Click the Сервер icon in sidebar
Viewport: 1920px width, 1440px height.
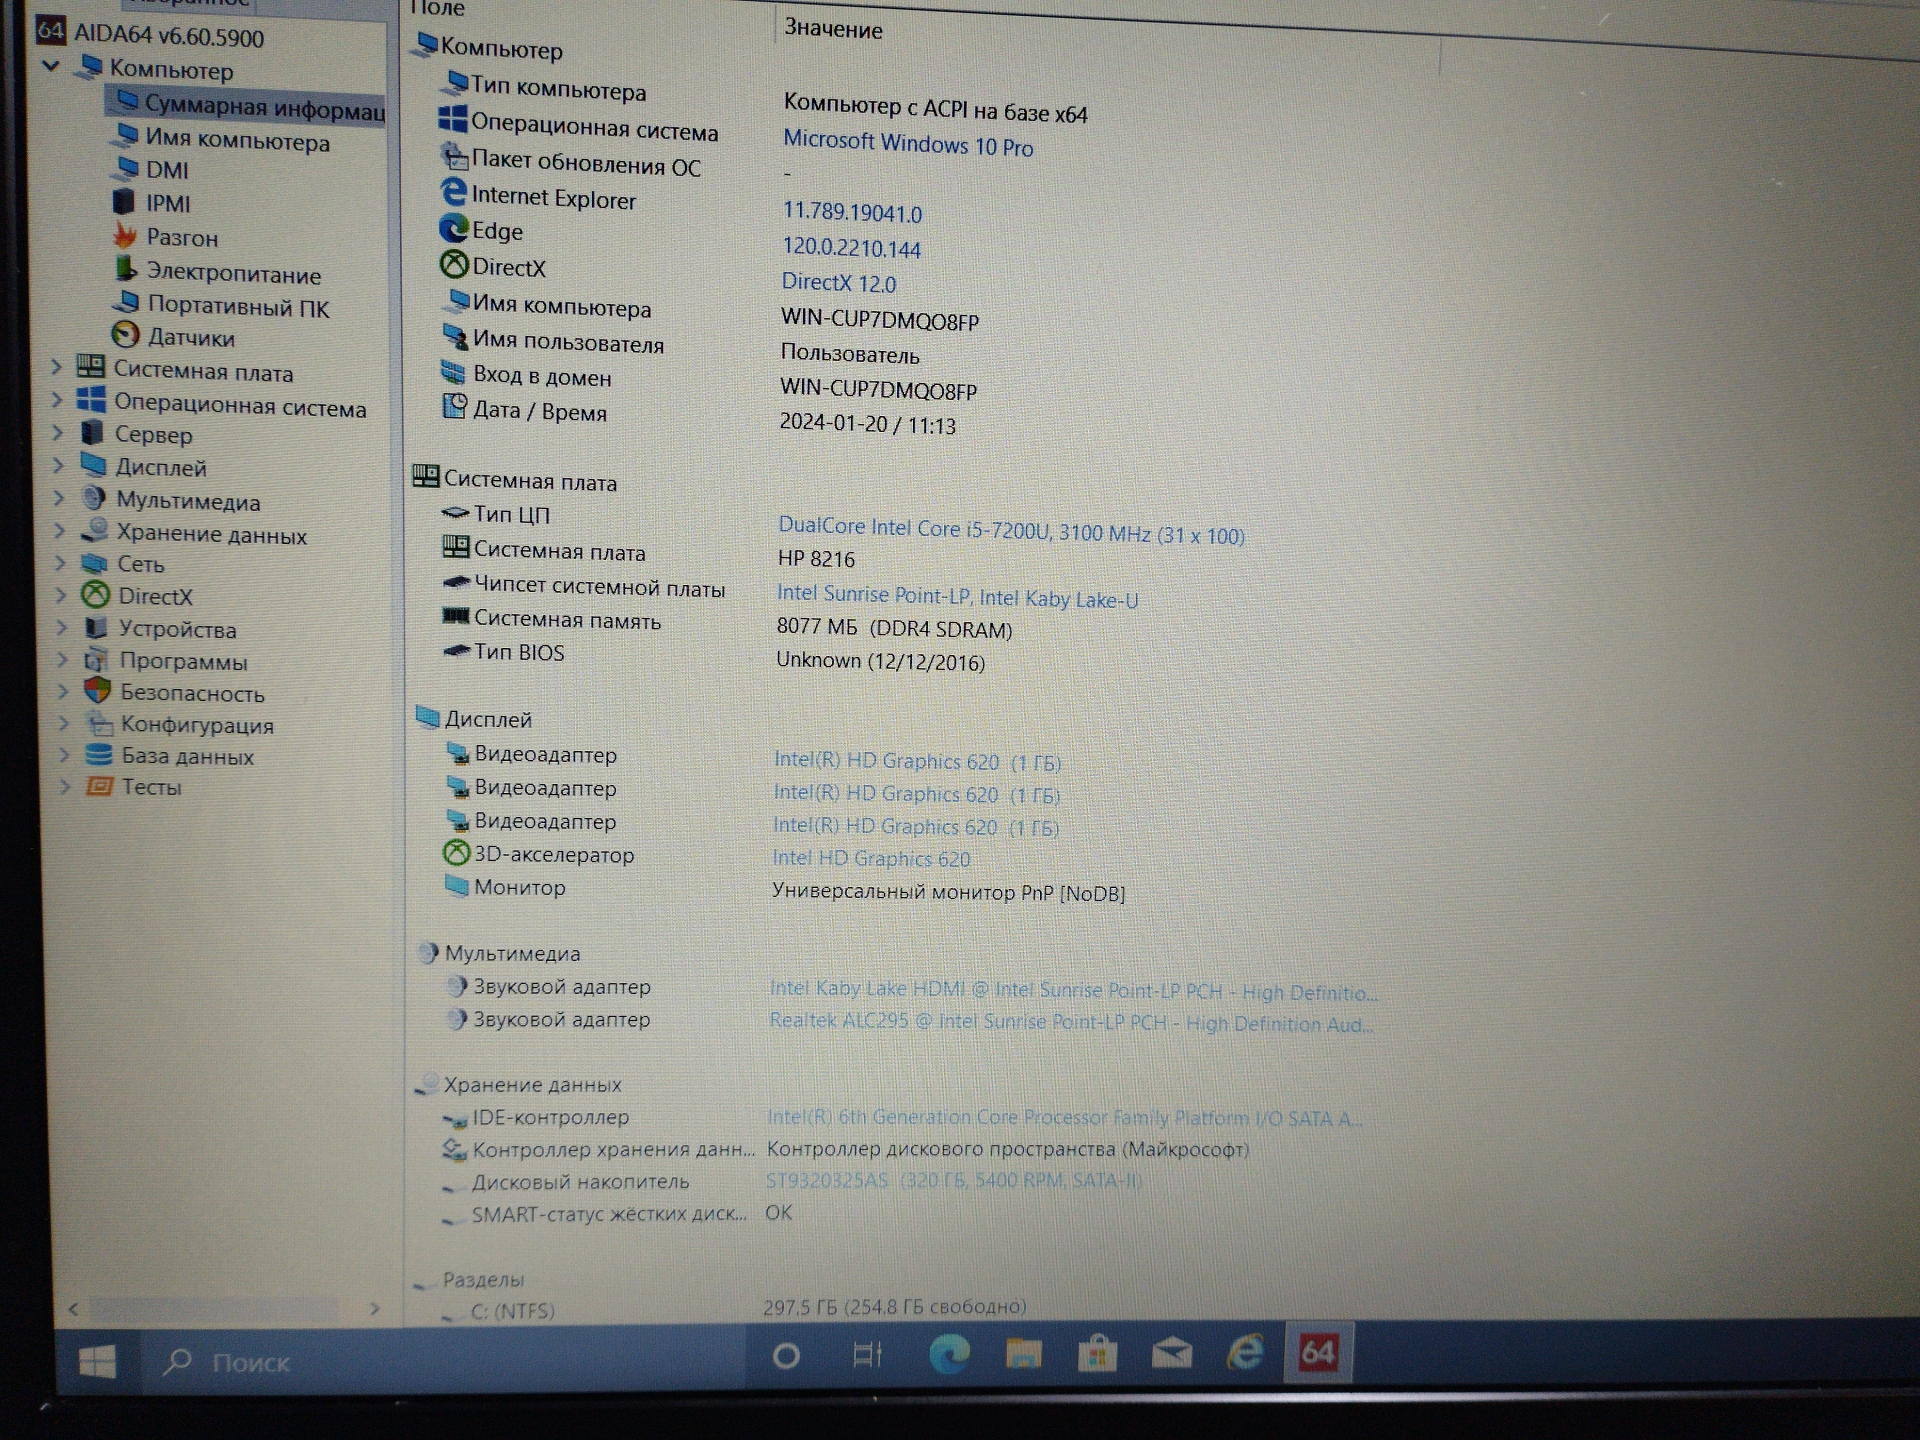93,433
